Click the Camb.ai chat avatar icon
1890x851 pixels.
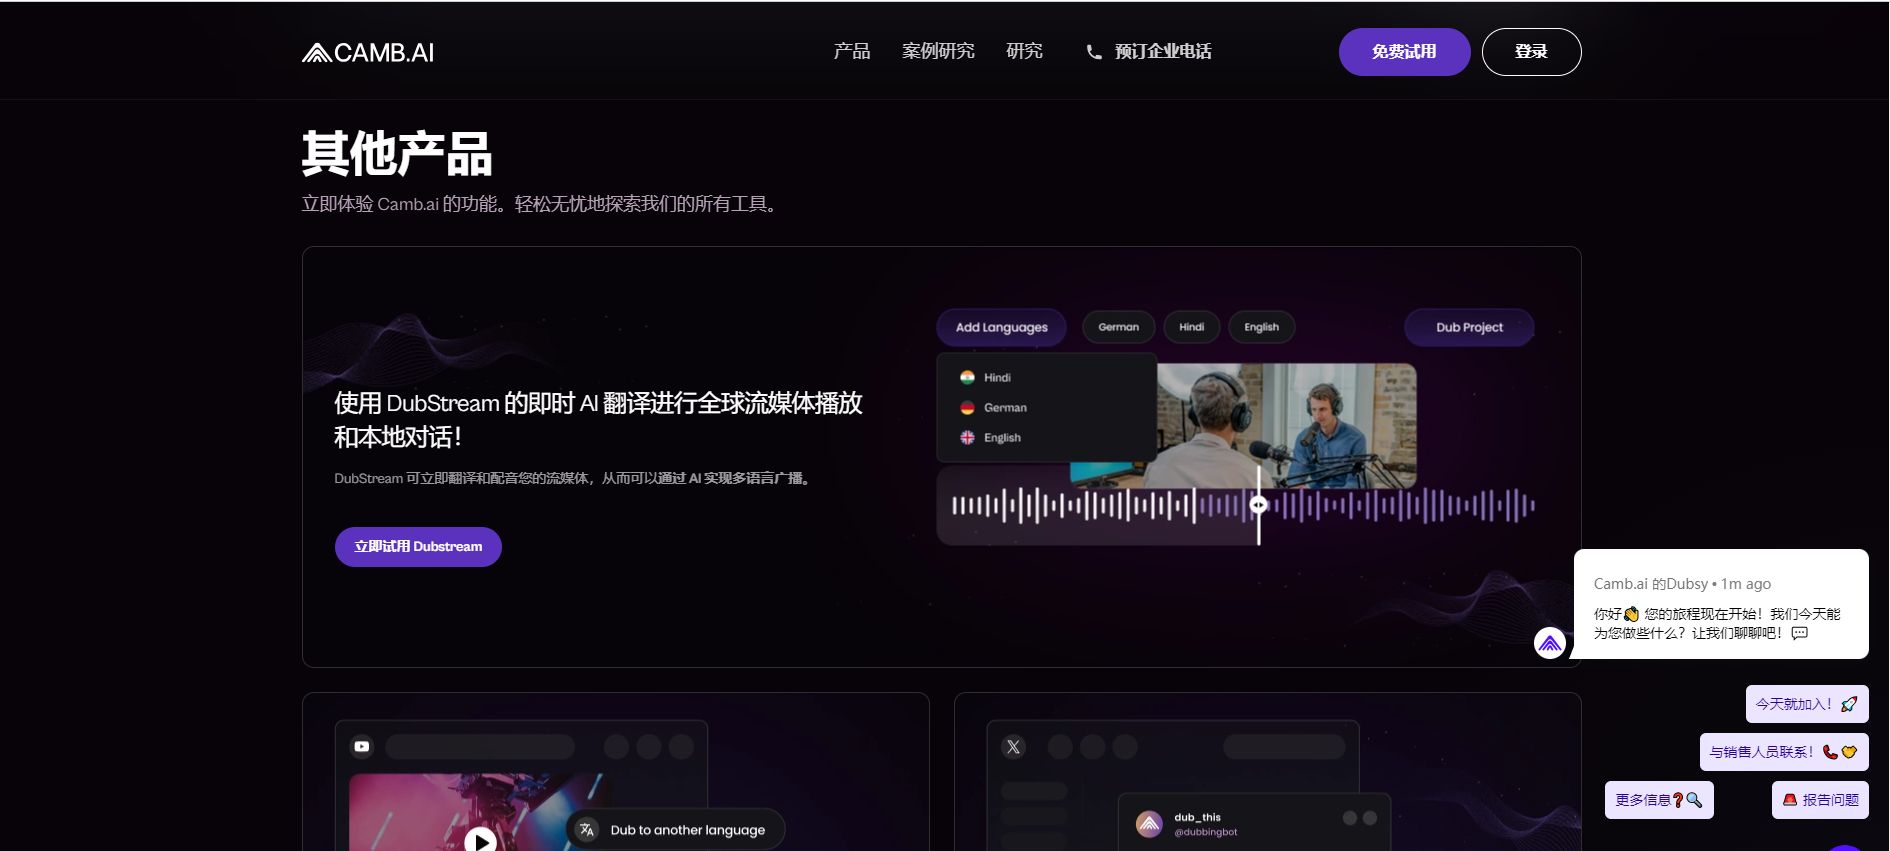point(1550,643)
